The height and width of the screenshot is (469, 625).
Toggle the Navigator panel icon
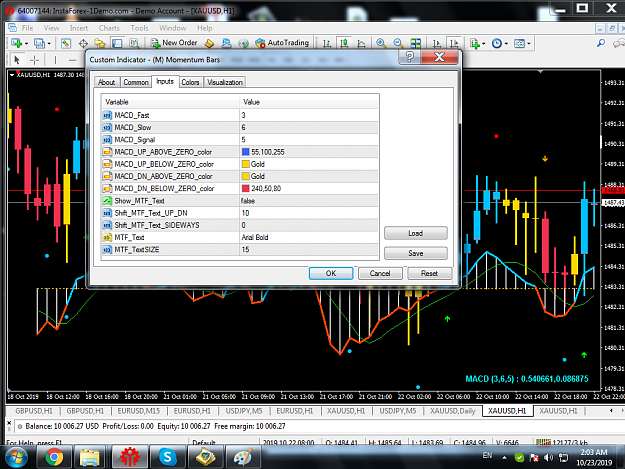pos(100,43)
